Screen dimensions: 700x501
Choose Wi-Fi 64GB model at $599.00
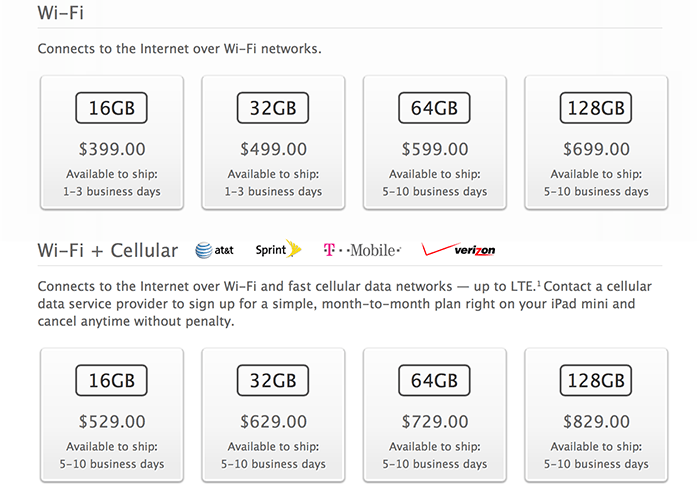click(x=435, y=142)
